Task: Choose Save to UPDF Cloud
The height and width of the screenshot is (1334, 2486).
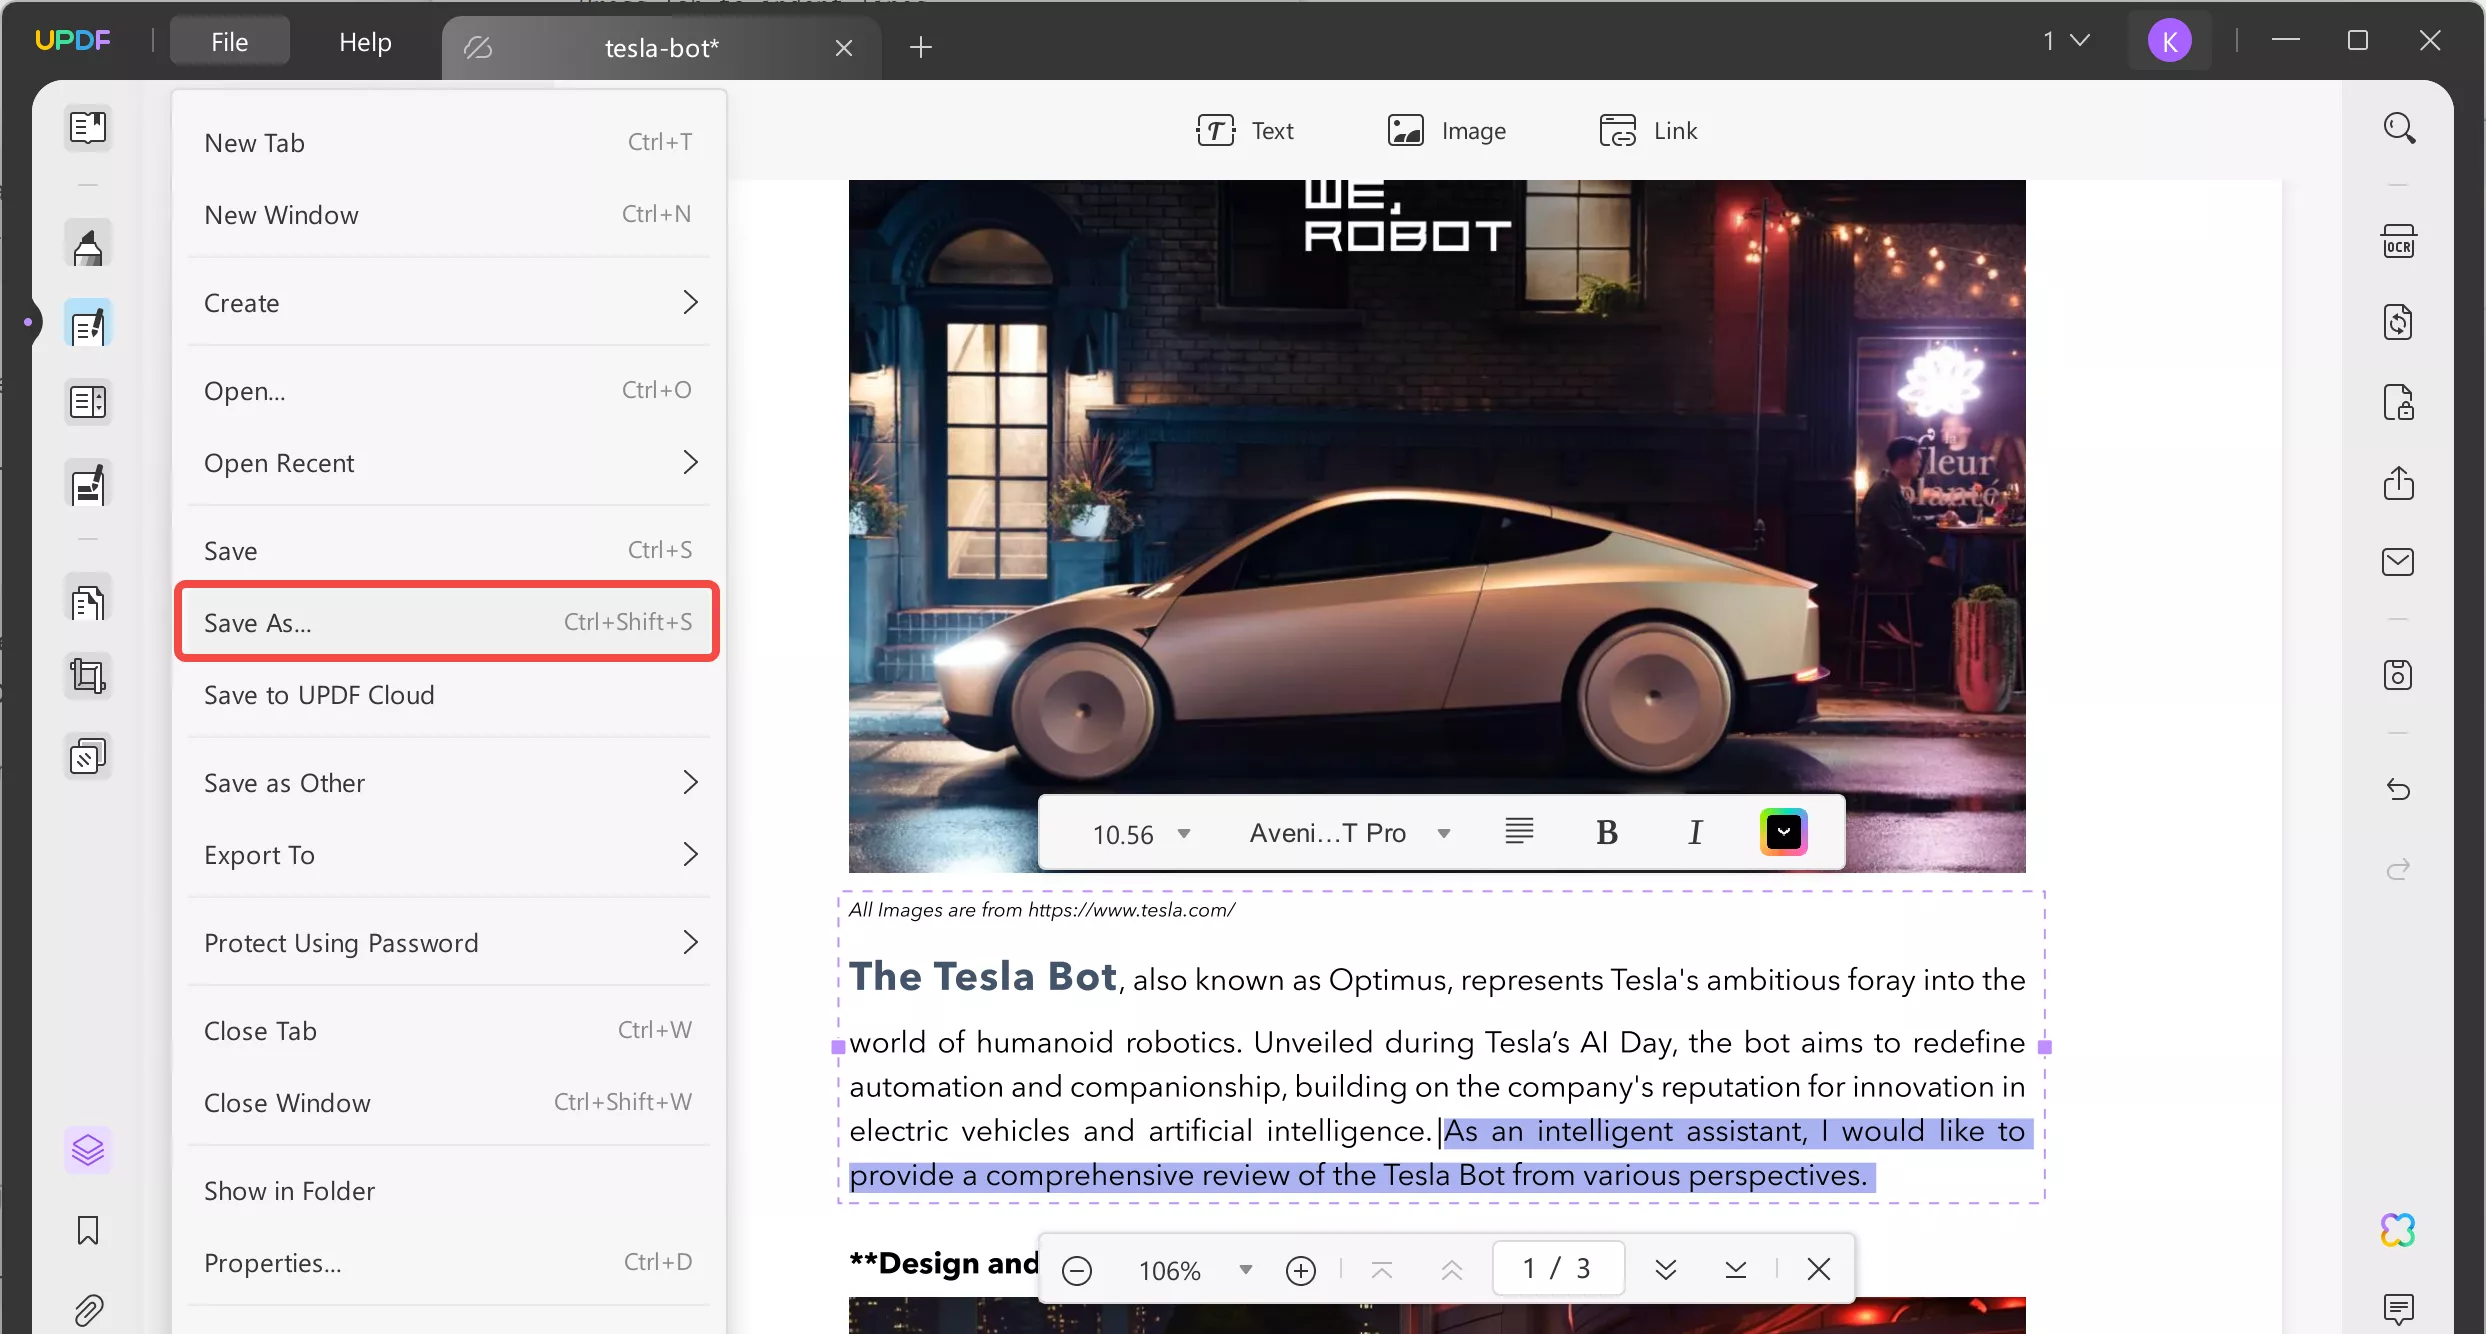Action: click(x=448, y=695)
